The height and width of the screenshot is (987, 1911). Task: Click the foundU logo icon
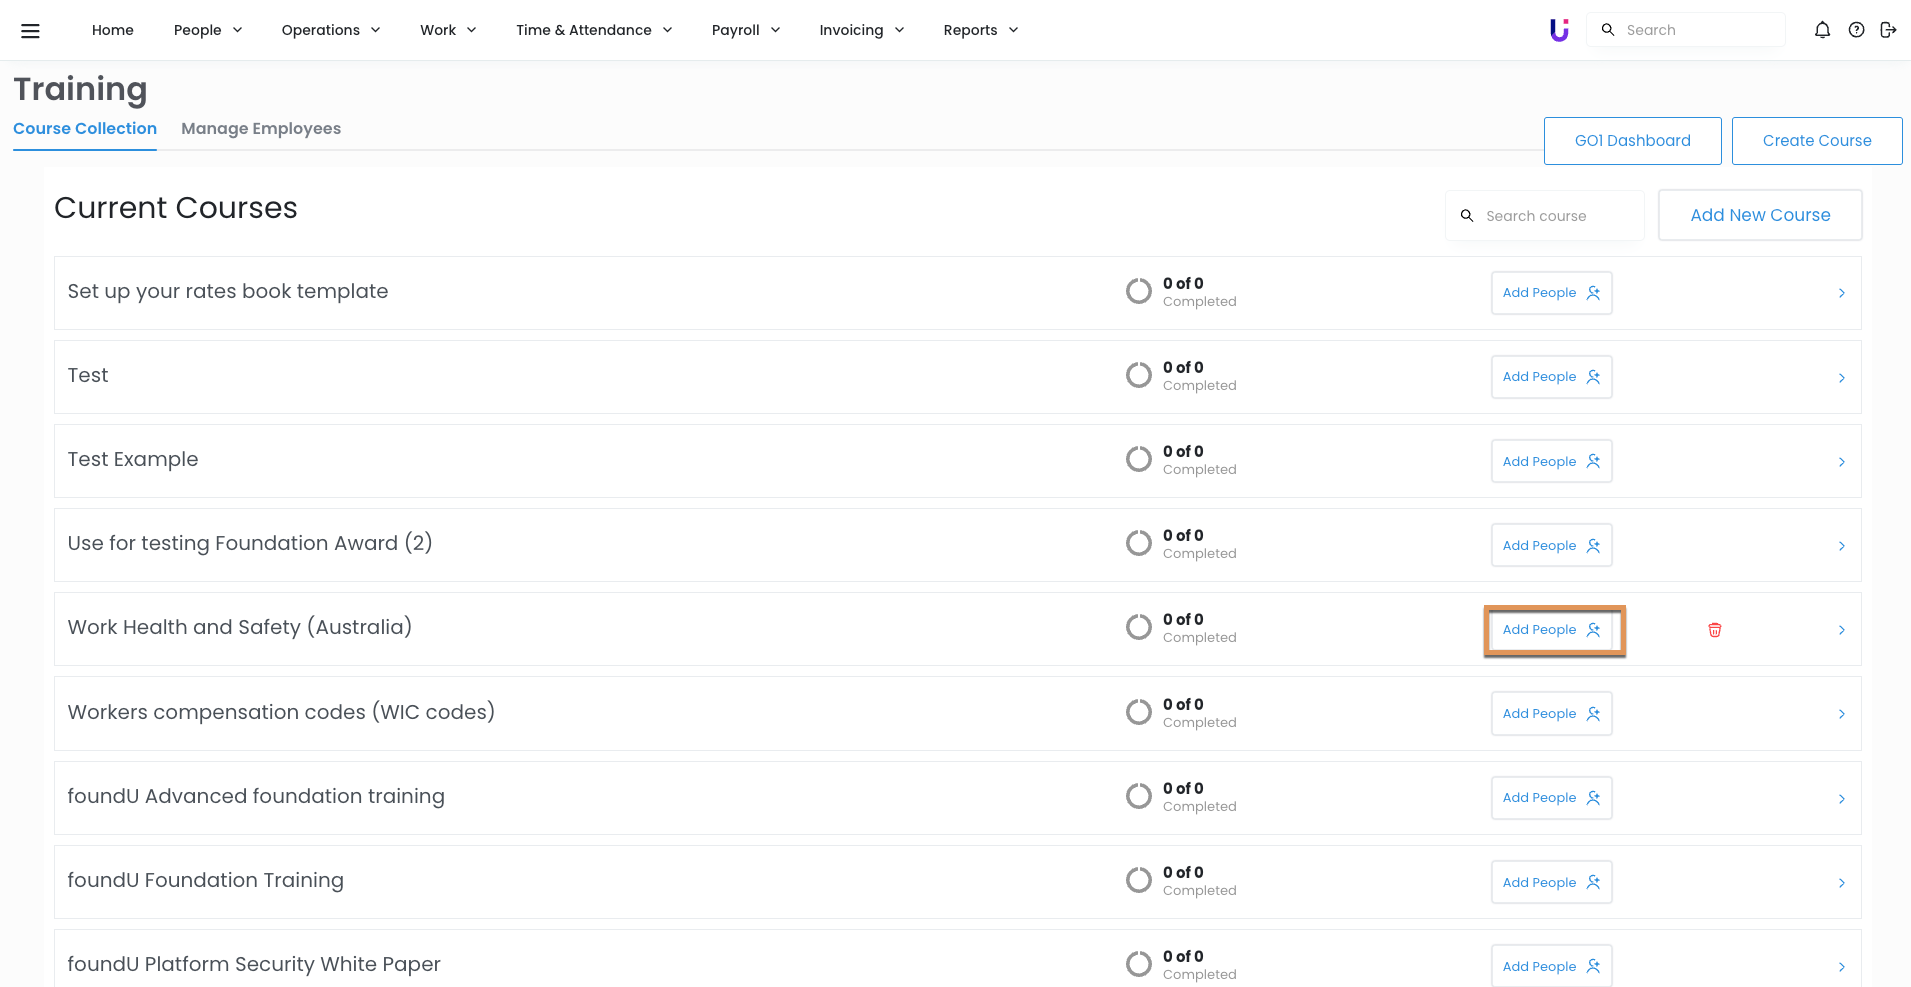click(x=1559, y=30)
